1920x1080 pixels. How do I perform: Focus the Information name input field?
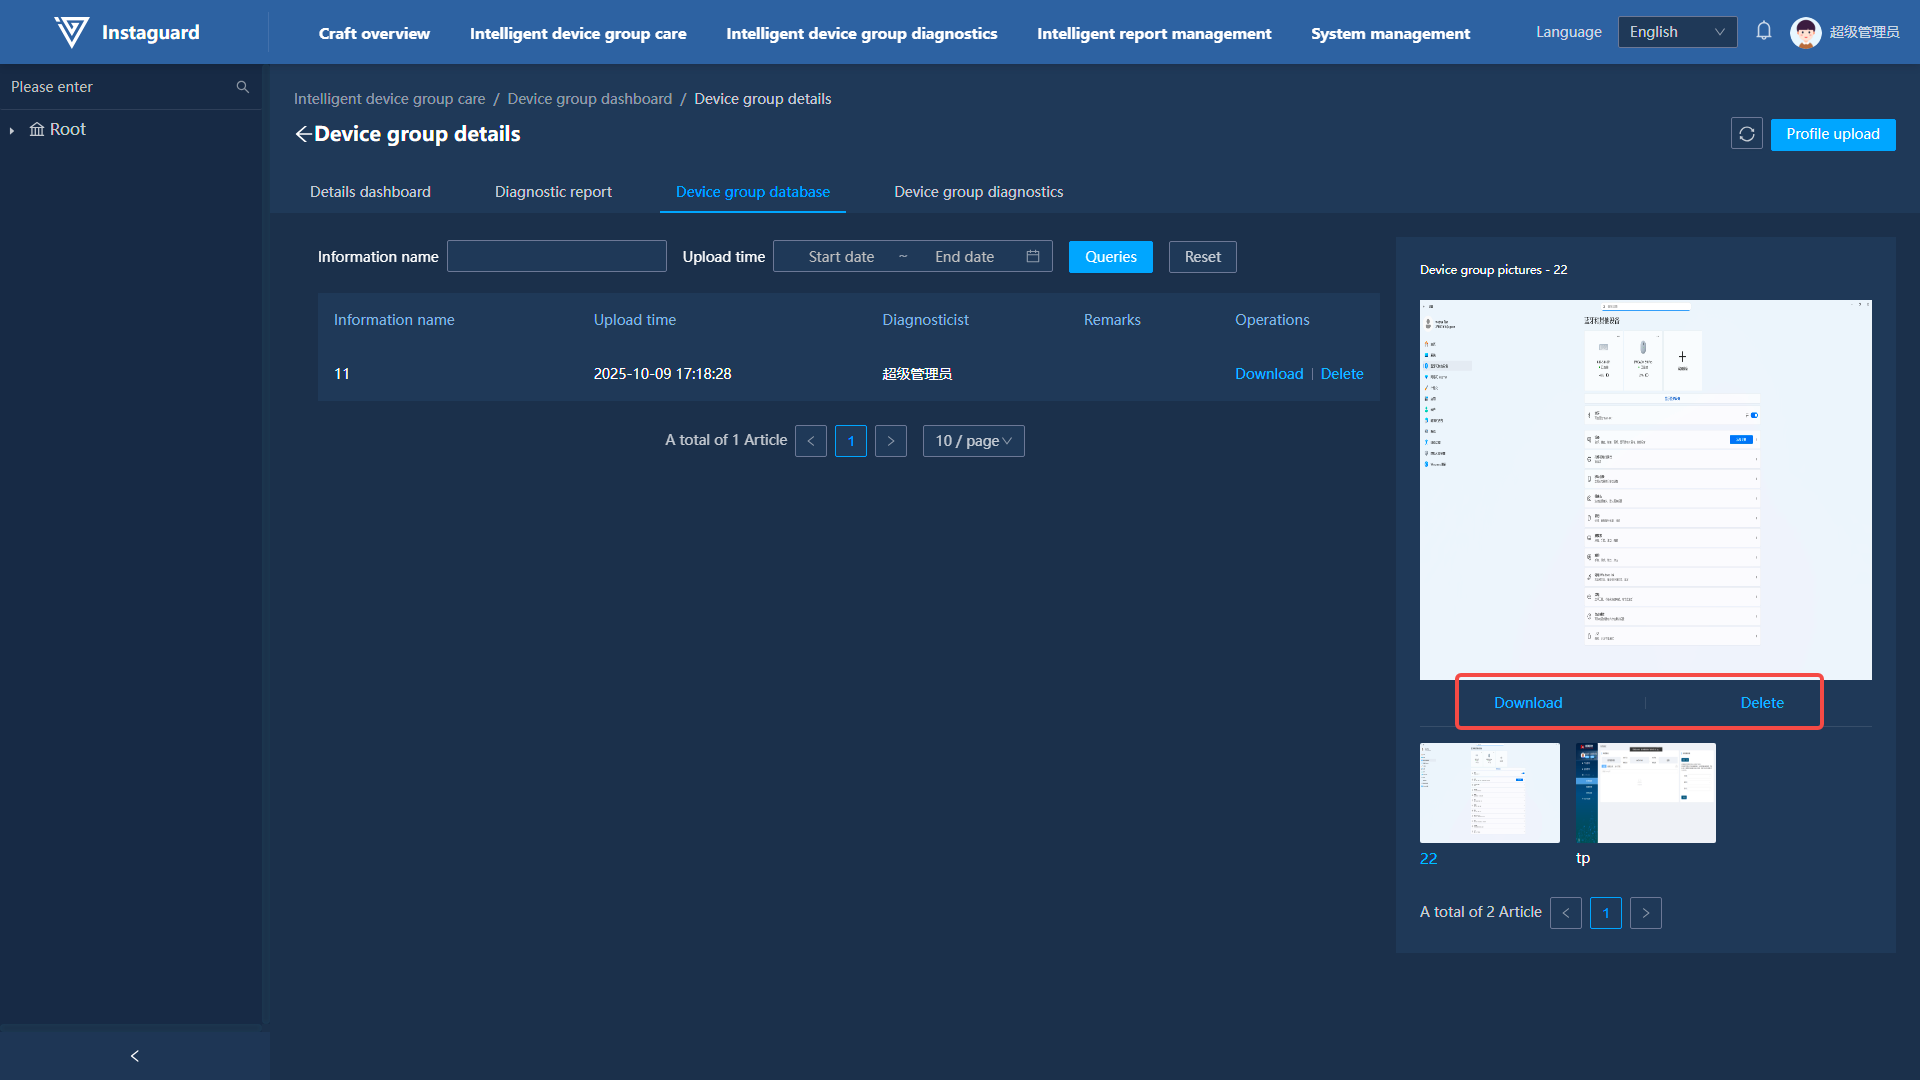click(556, 257)
